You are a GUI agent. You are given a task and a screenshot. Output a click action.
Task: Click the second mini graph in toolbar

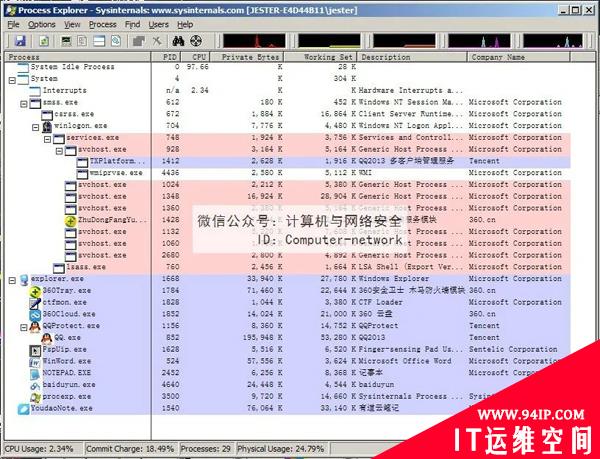[x=329, y=41]
